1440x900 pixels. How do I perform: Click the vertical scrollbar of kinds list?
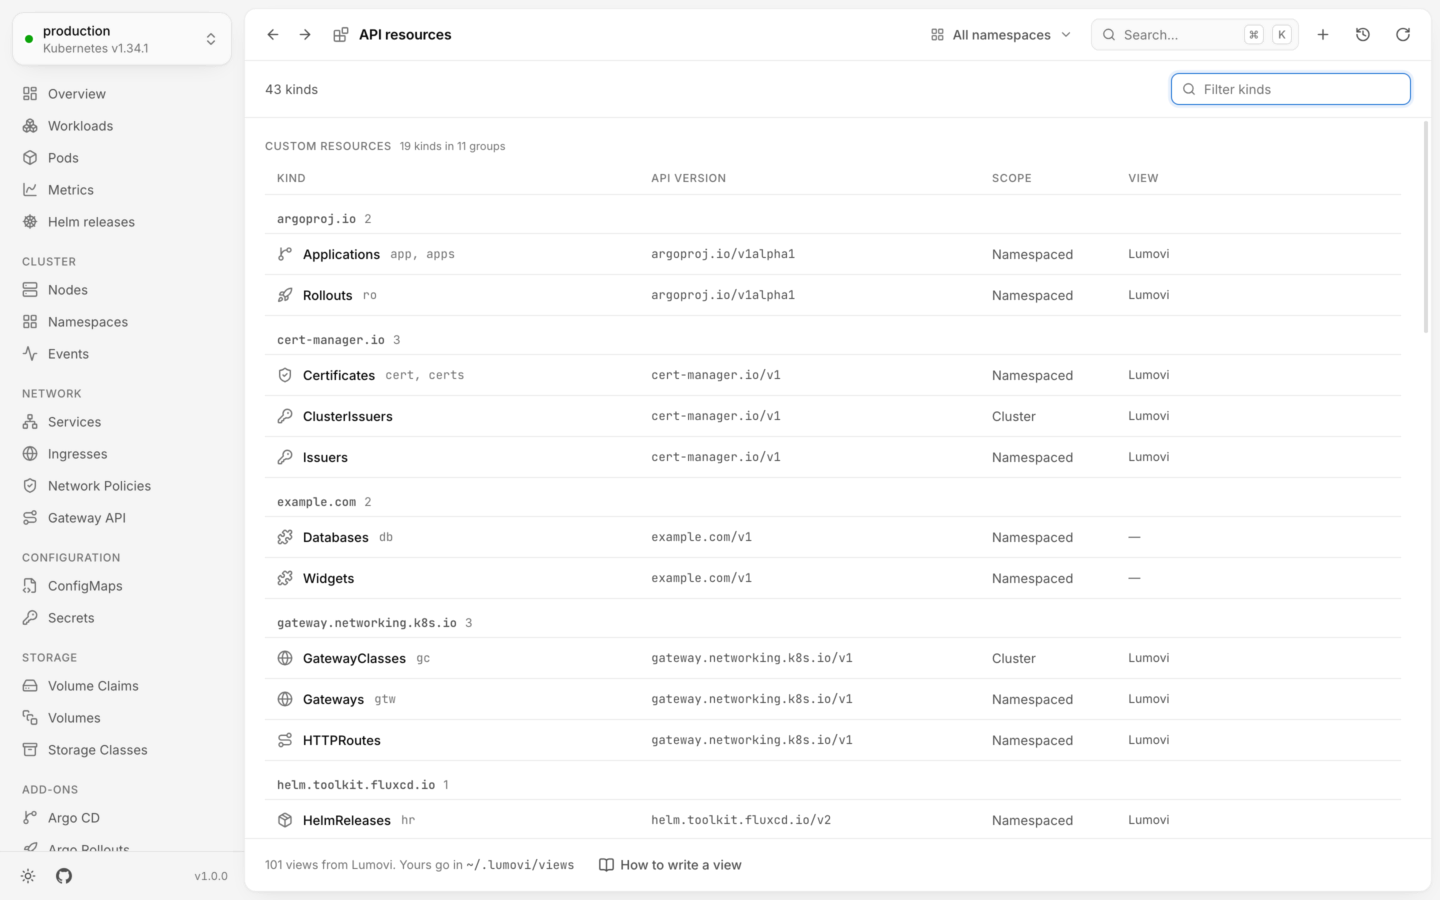point(1426,228)
